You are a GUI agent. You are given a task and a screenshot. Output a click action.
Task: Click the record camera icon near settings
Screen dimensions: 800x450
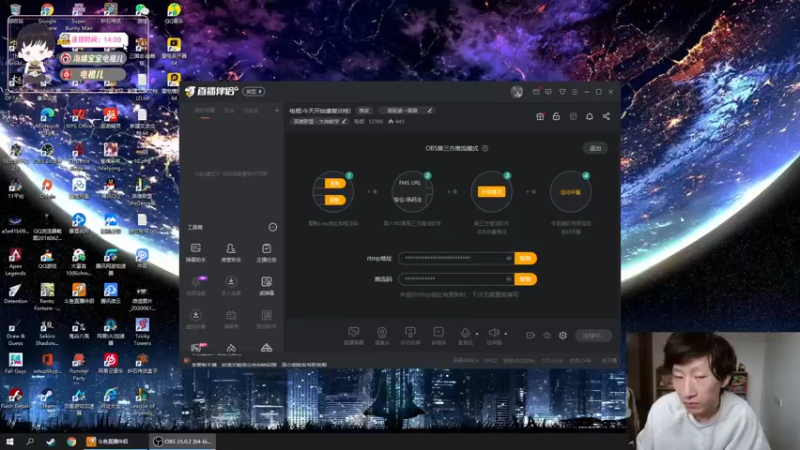(530, 335)
